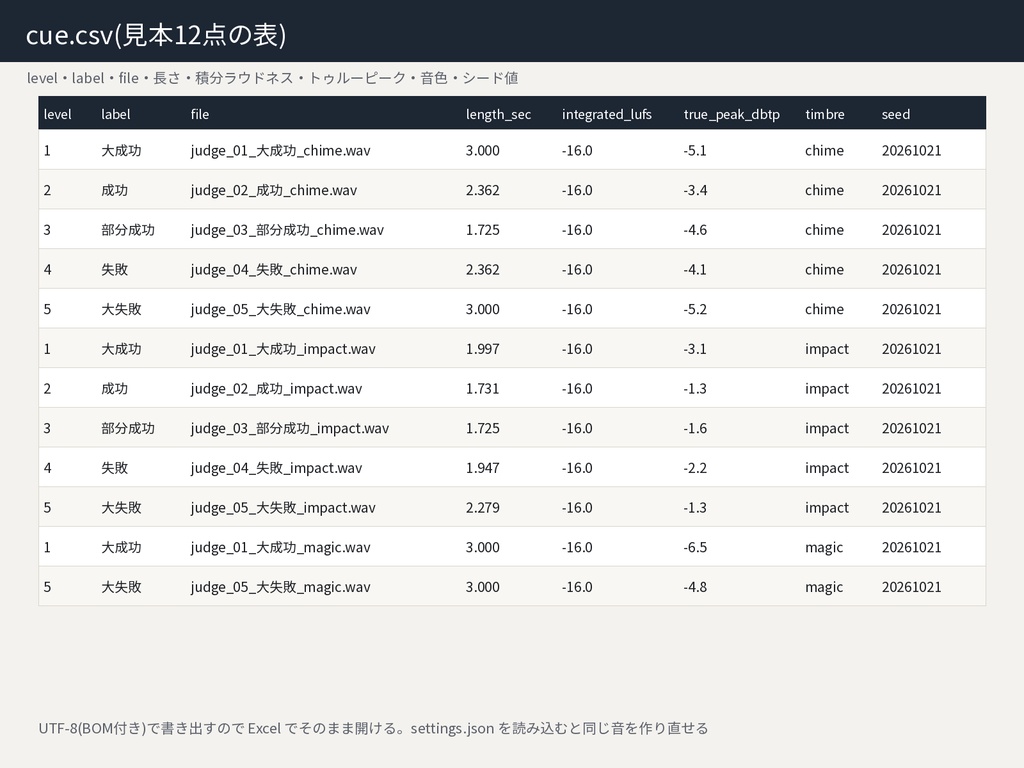Click the subtitle listing level・label・file columns
The height and width of the screenshot is (768, 1024).
point(272,78)
